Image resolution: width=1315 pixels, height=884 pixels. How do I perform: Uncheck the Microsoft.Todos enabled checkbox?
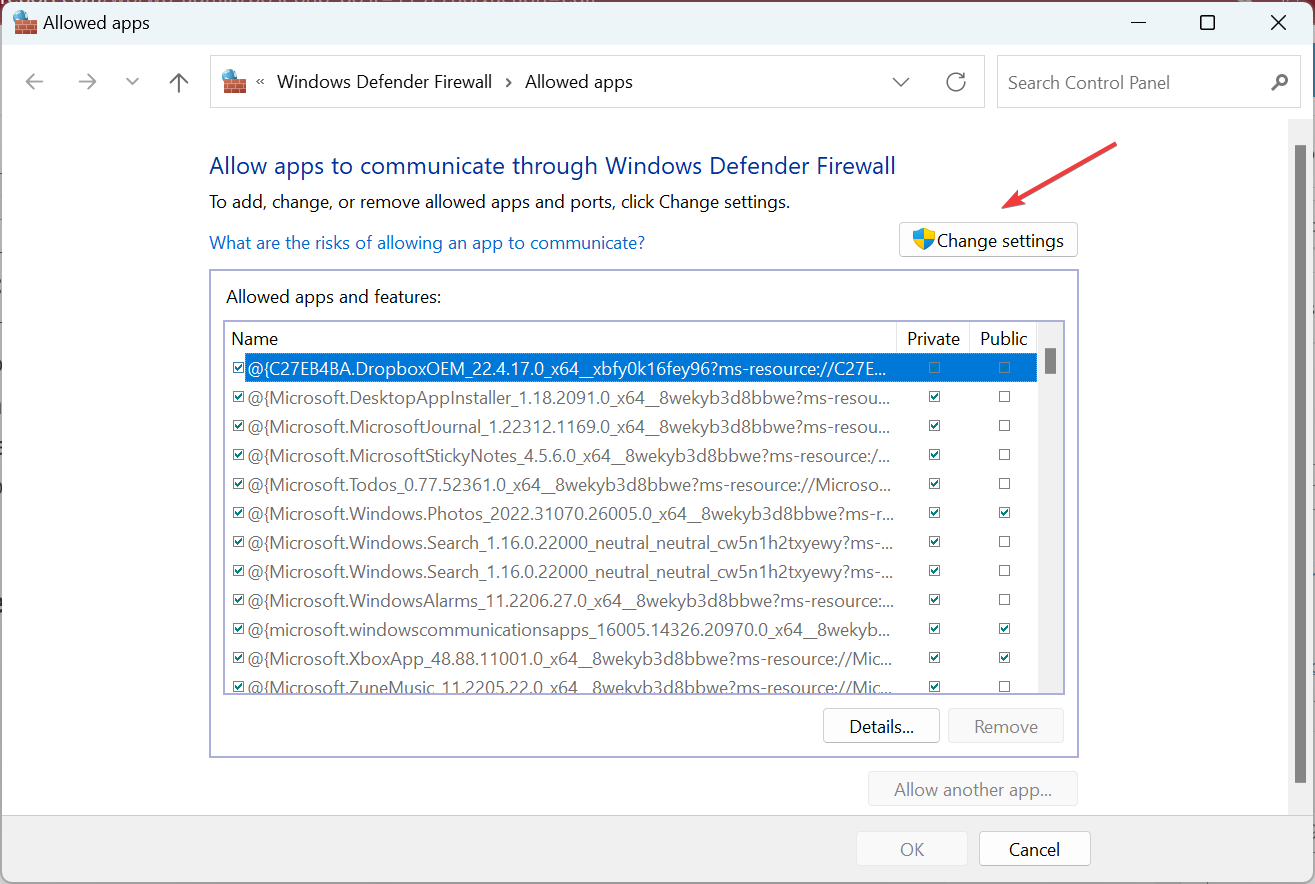tap(238, 484)
